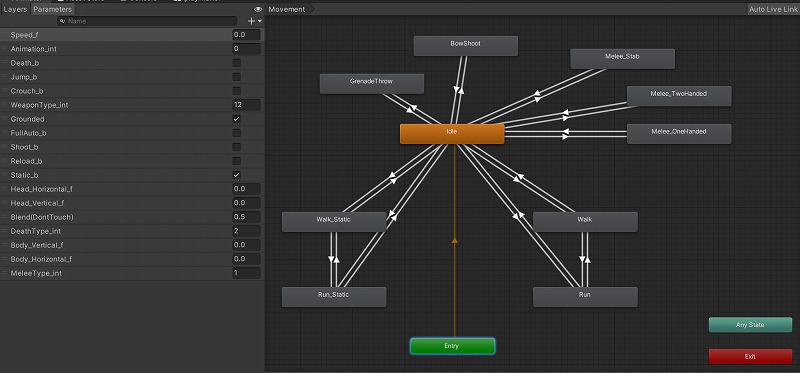This screenshot has width=800, height=373.
Task: Enable the FullAuto_b checkbox
Action: [237, 133]
